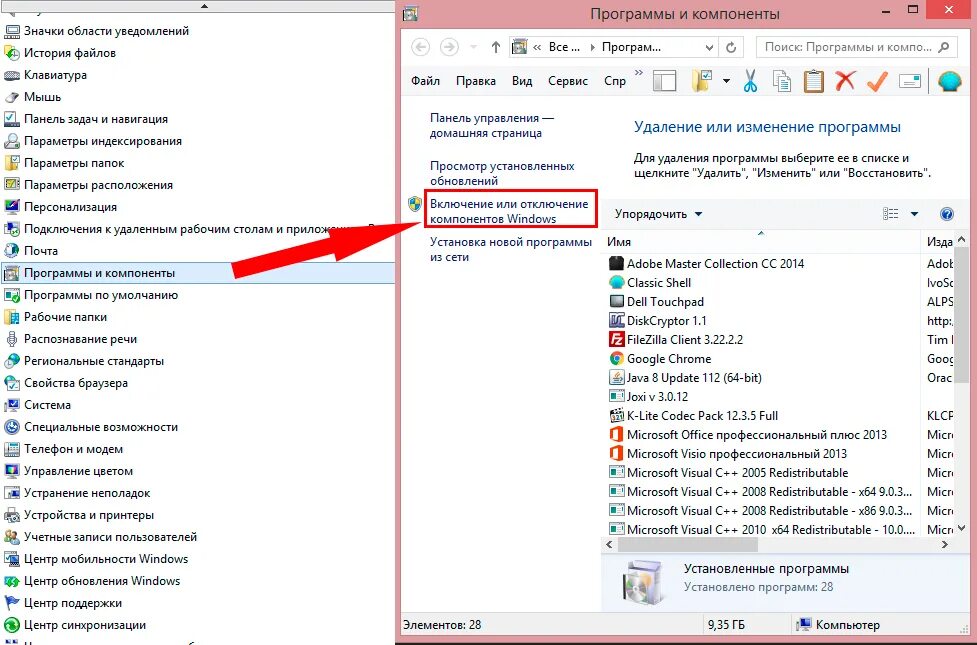Click the Java 8 Update icon
This screenshot has height=645, width=977.
point(616,378)
